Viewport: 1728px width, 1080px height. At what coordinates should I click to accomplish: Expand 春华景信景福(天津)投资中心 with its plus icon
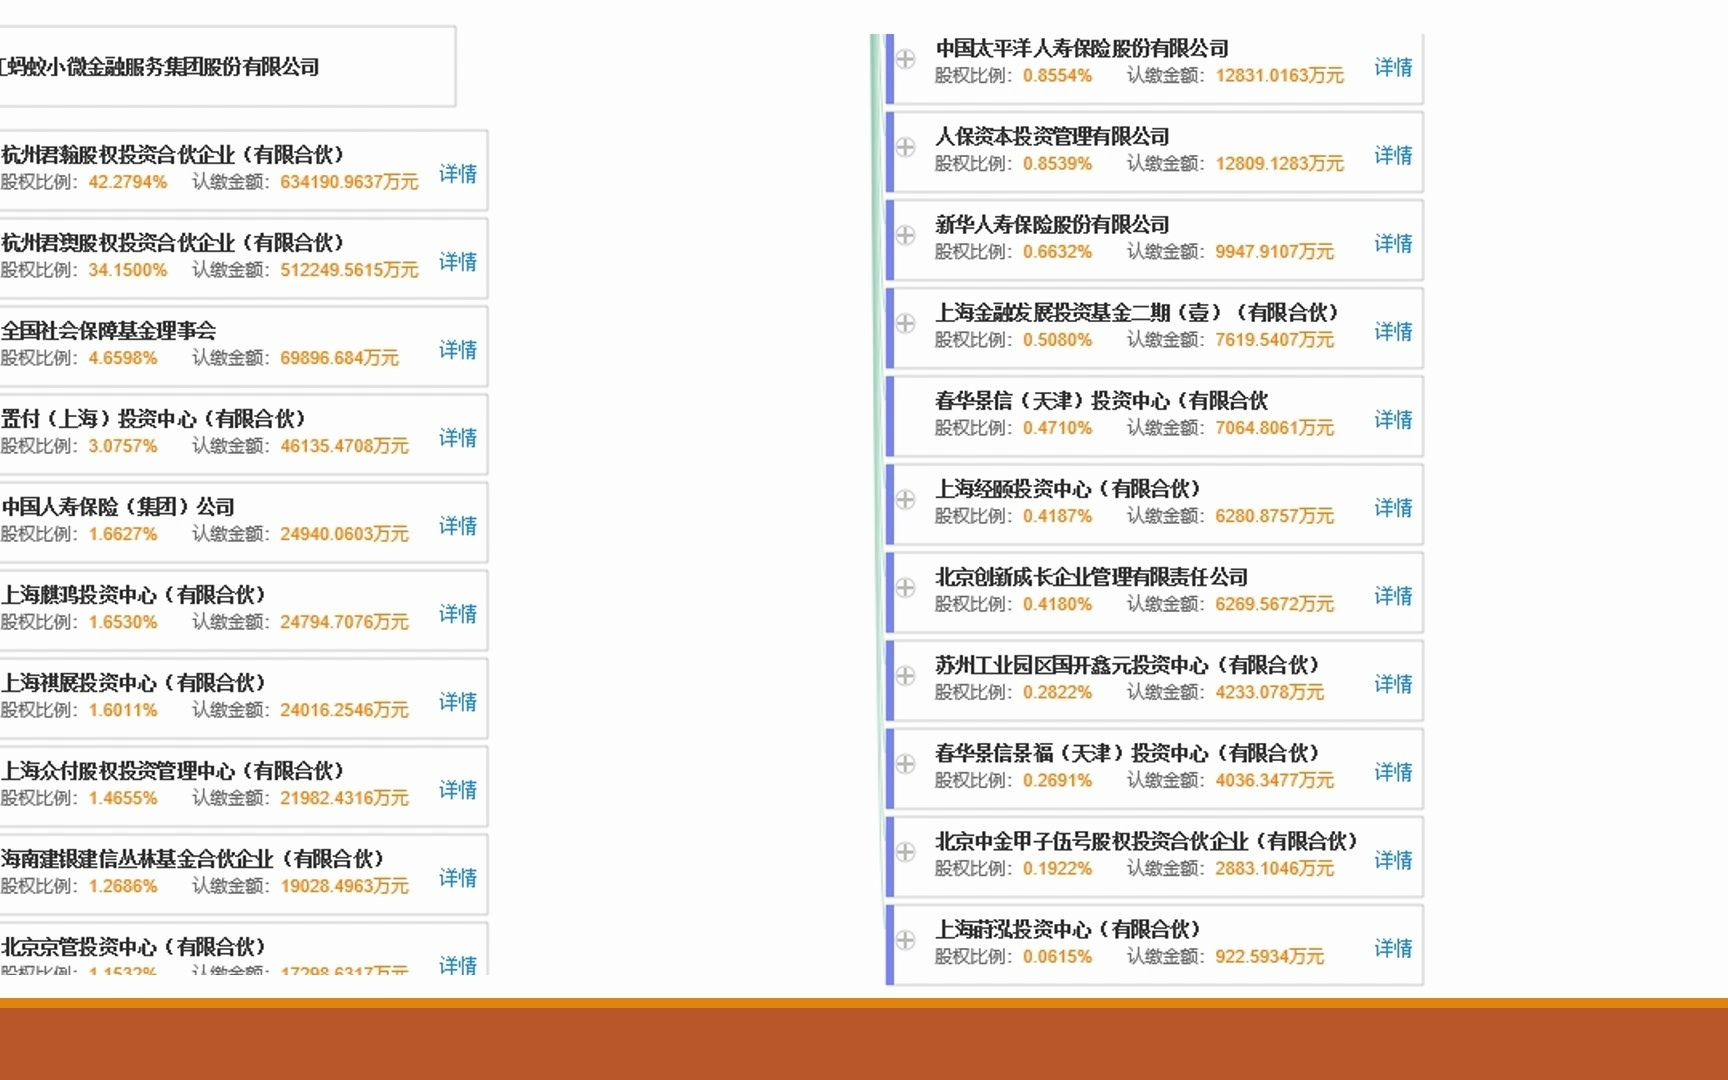[905, 763]
